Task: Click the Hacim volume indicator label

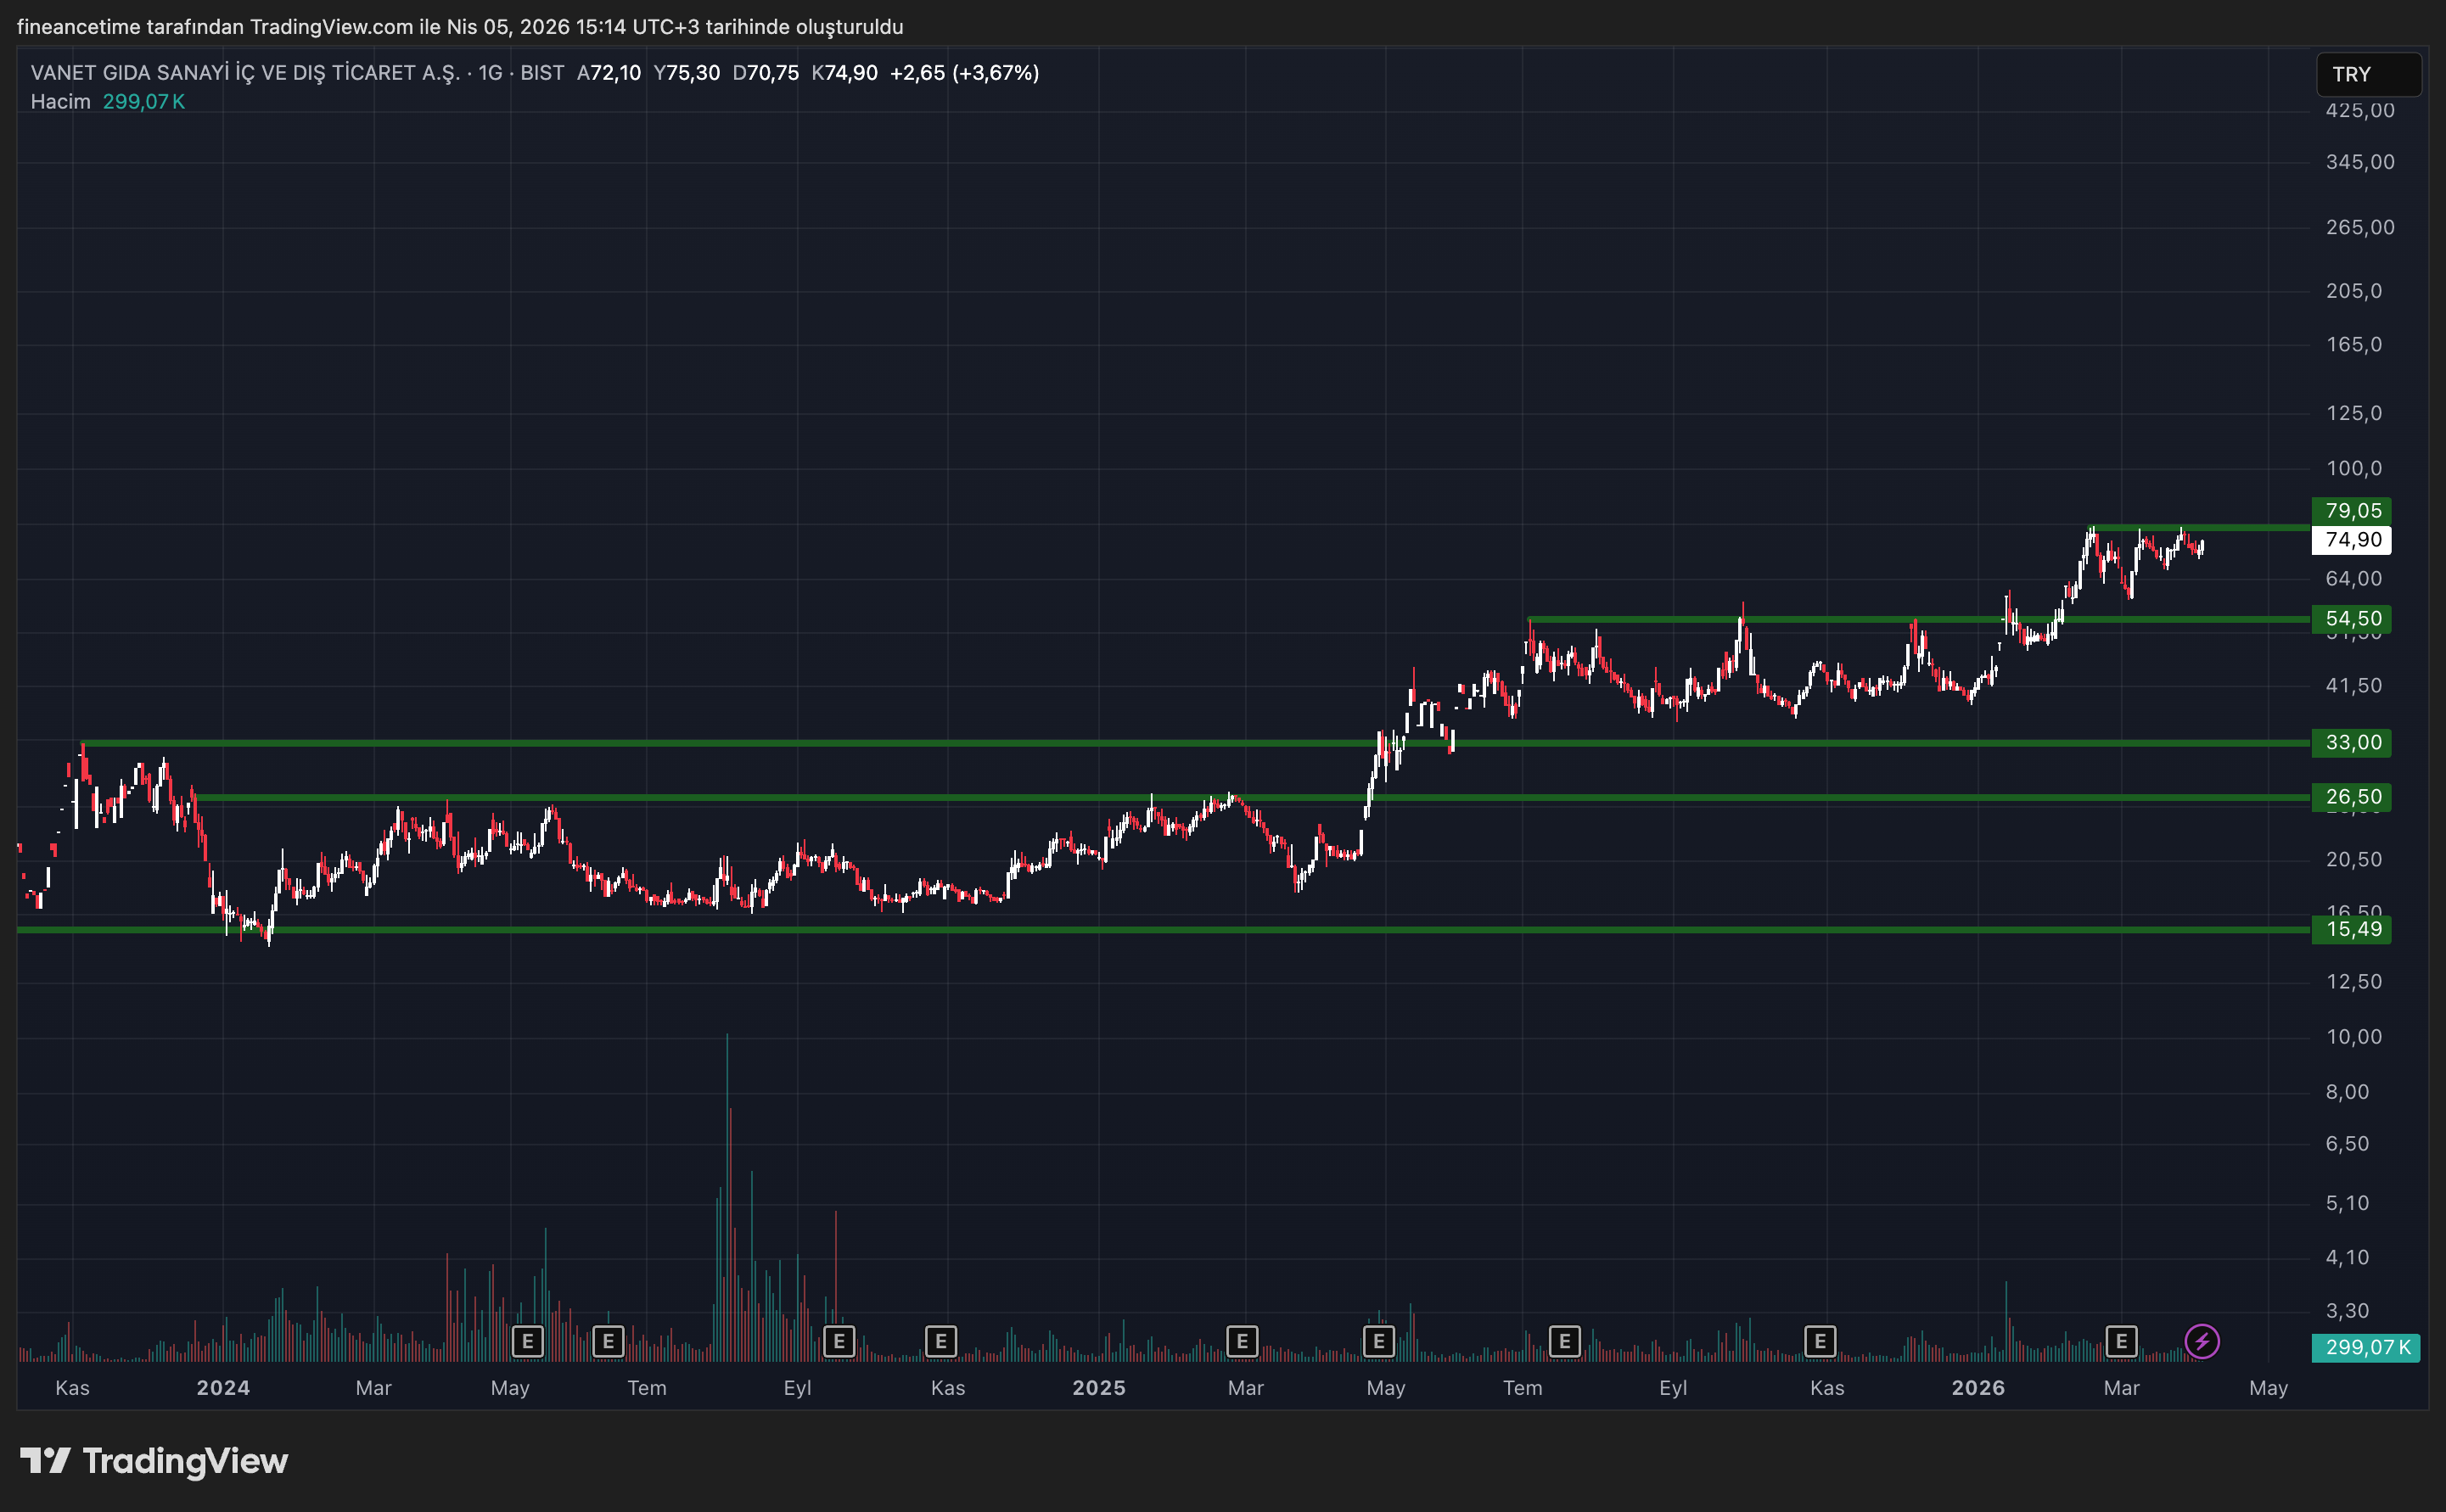Action: click(x=60, y=102)
